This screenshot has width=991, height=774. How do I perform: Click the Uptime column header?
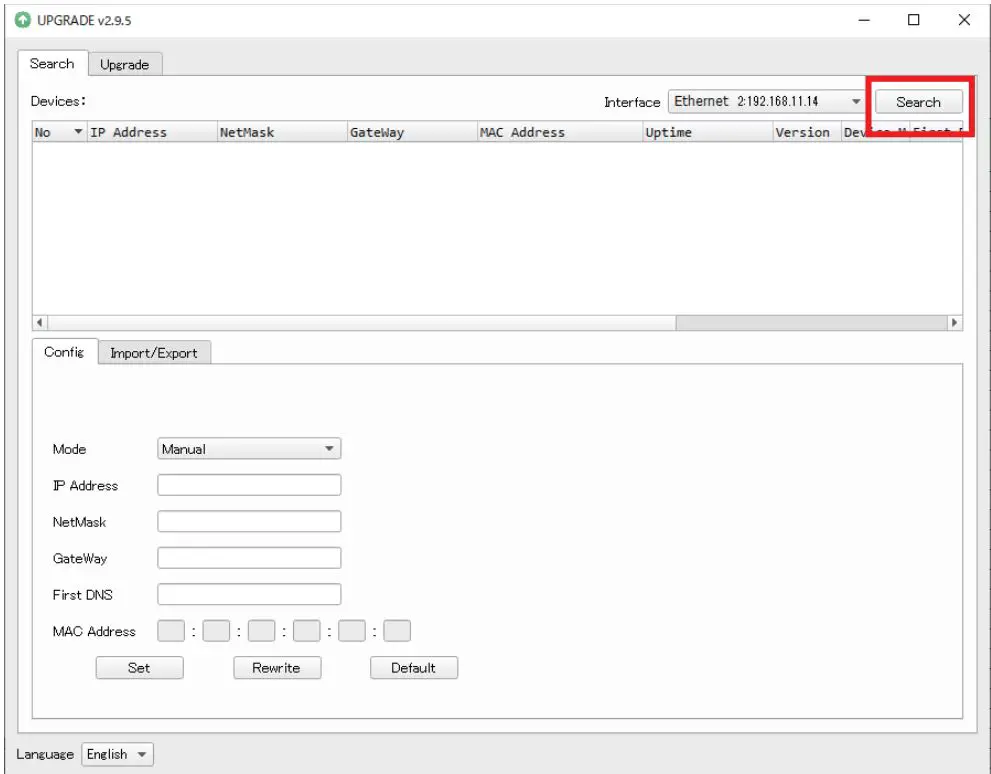(x=708, y=132)
